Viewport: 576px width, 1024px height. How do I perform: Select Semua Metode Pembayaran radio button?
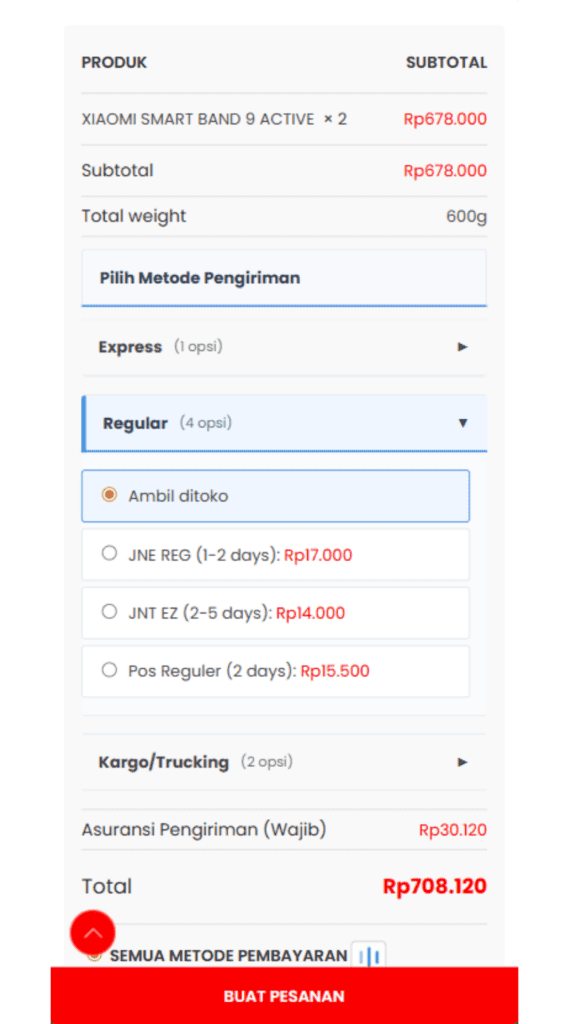coord(95,955)
